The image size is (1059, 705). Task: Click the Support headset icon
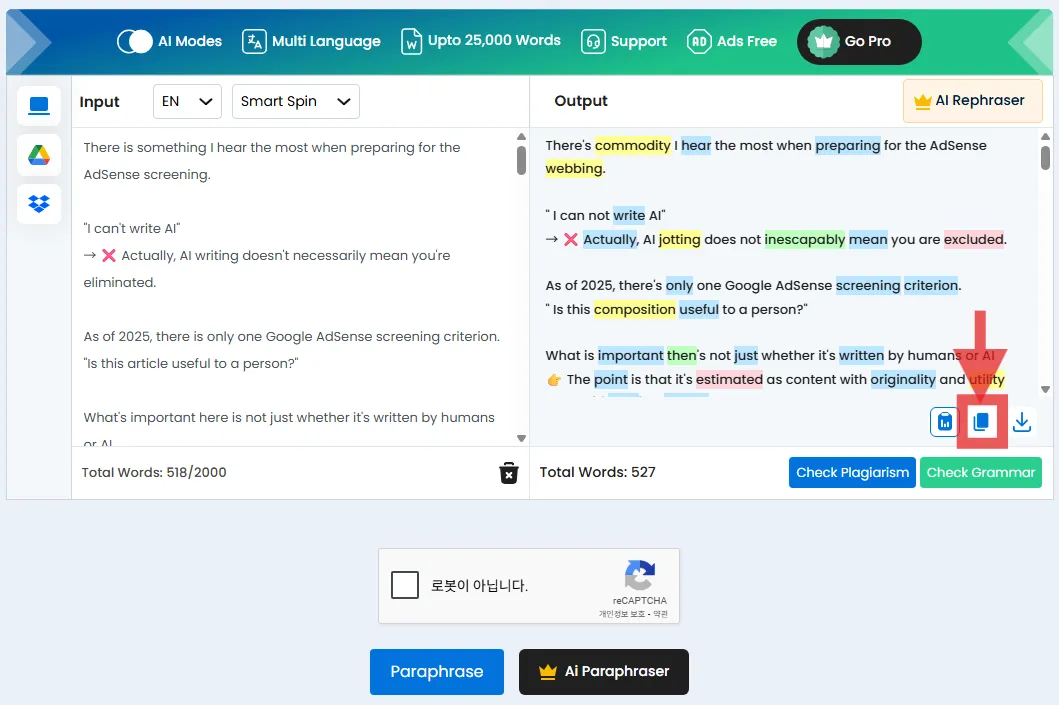[x=593, y=41]
